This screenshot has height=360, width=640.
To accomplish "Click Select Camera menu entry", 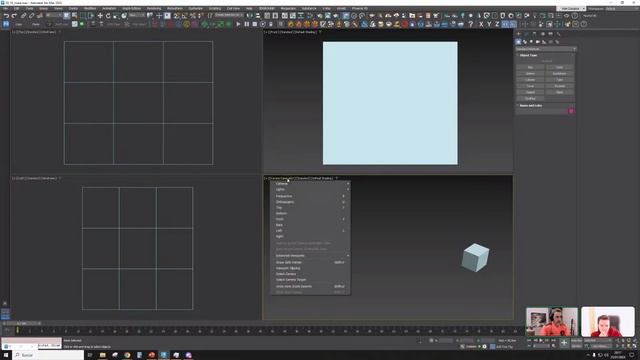I will (x=310, y=274).
